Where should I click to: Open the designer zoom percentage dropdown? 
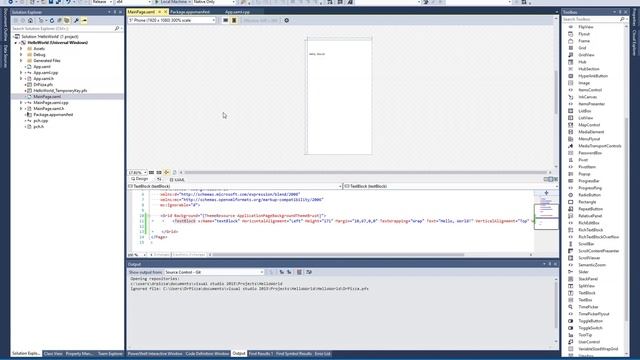click(x=145, y=173)
